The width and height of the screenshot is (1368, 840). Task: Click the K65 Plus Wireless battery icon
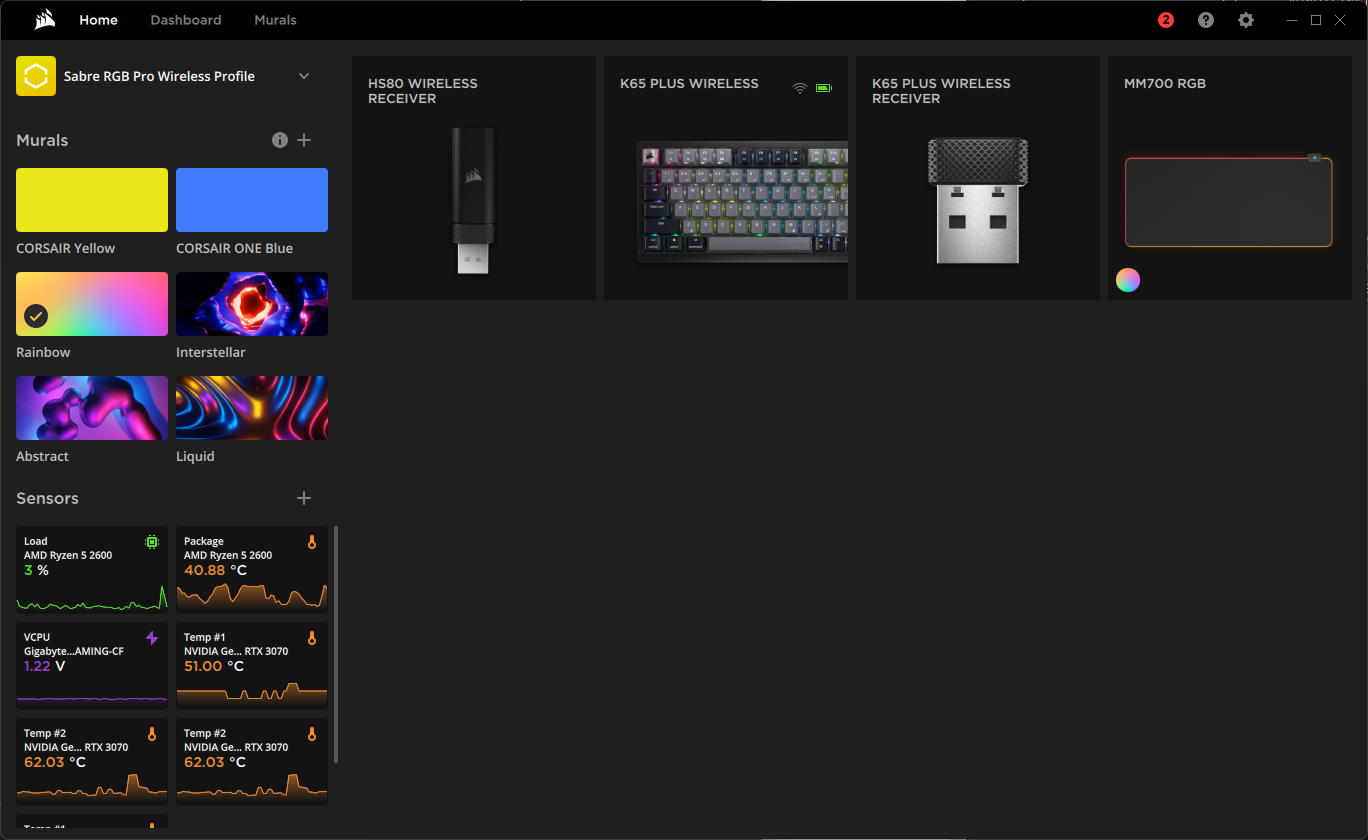823,88
